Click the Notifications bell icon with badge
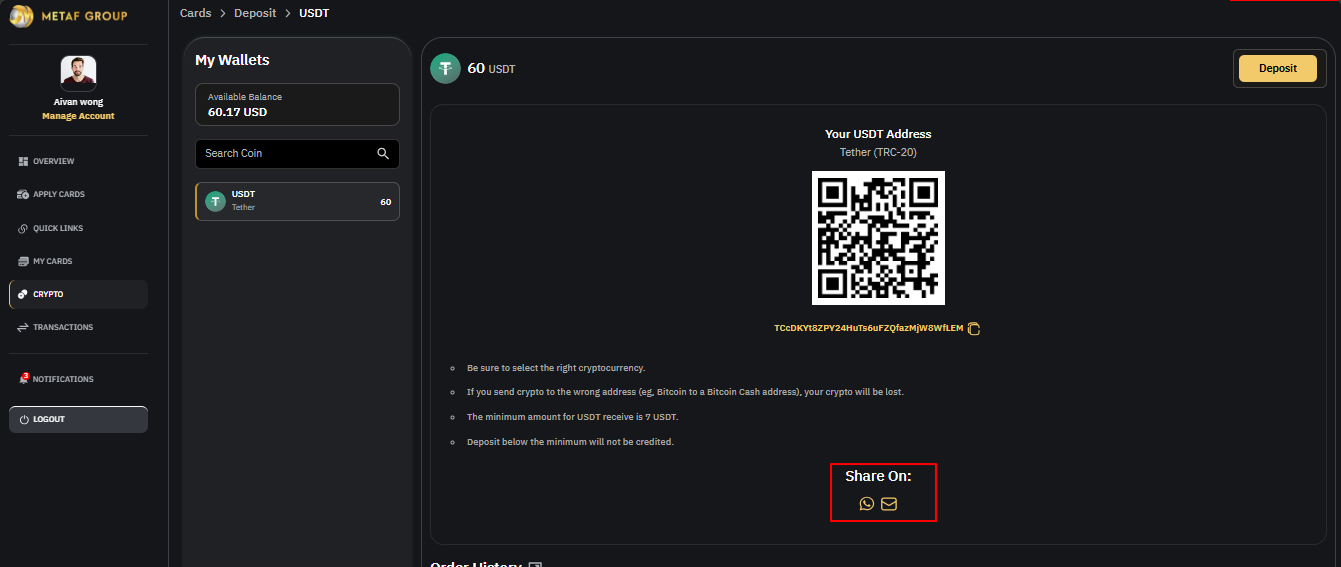The image size is (1341, 567). 24,378
